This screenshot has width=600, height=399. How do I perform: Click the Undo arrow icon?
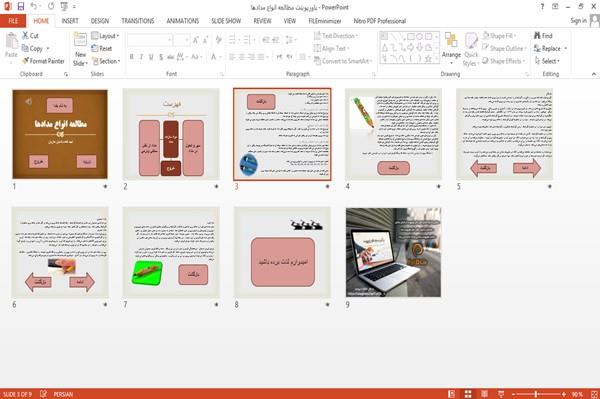point(34,7)
